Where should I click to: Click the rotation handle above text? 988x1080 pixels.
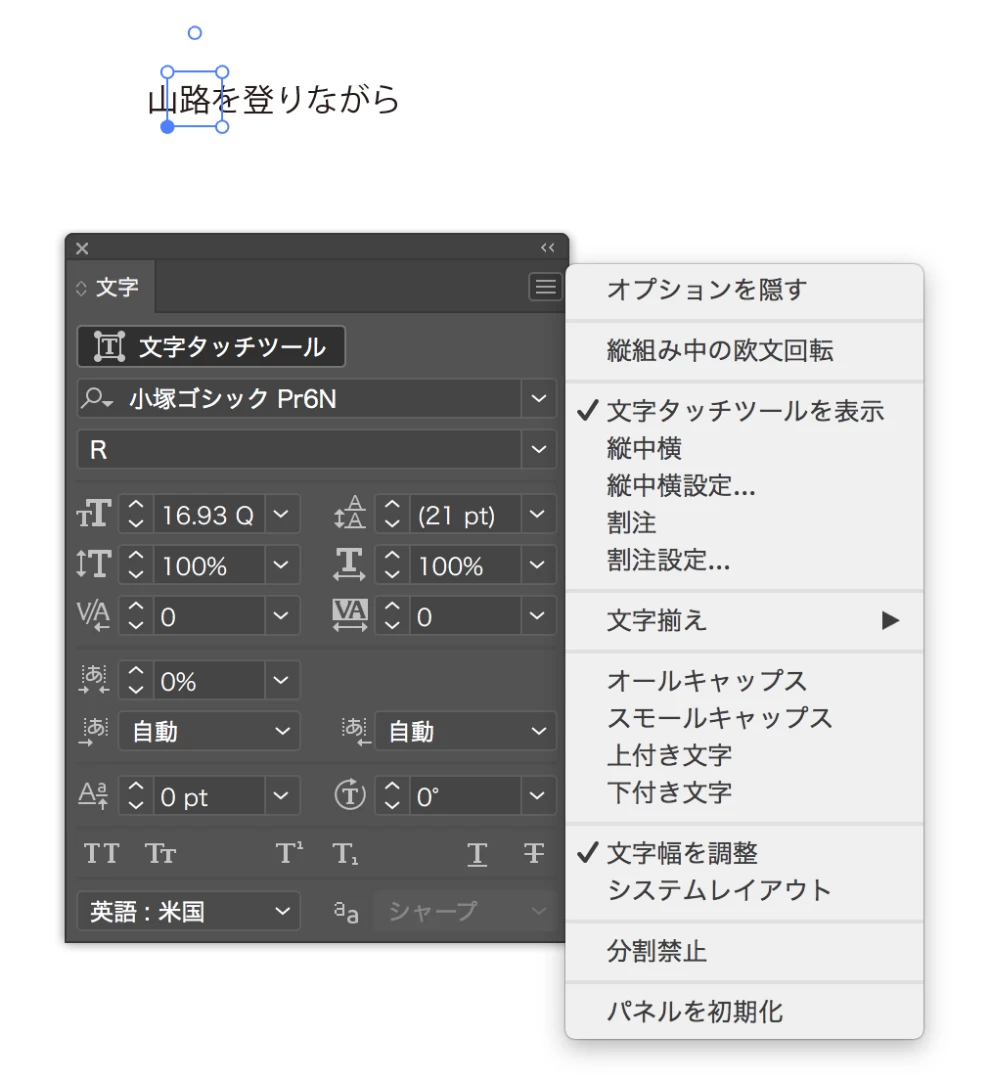(x=195, y=32)
